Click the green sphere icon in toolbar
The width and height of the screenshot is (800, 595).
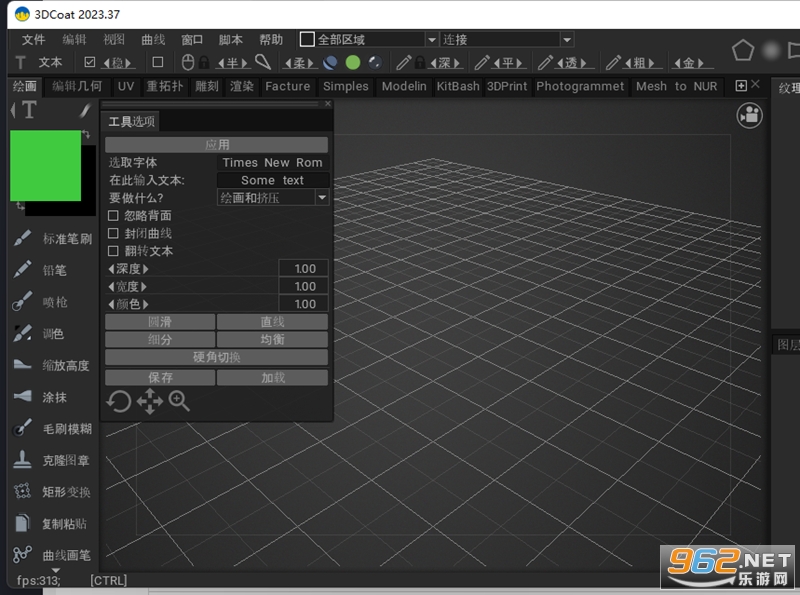(x=353, y=62)
